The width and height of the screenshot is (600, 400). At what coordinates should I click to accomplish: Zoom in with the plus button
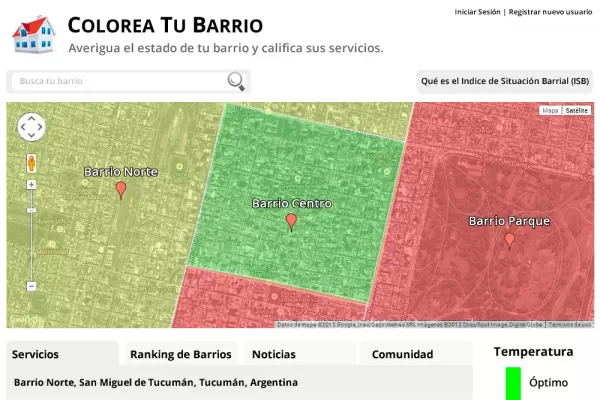pyautogui.click(x=31, y=184)
